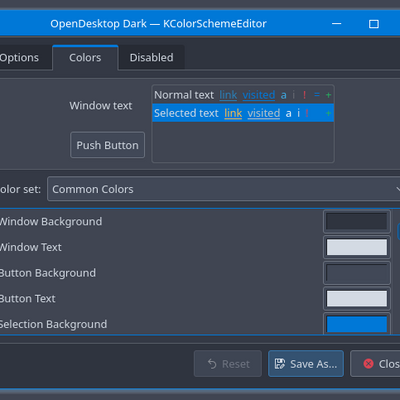Click the Close button in dialog
400x400 pixels.
click(x=375, y=364)
